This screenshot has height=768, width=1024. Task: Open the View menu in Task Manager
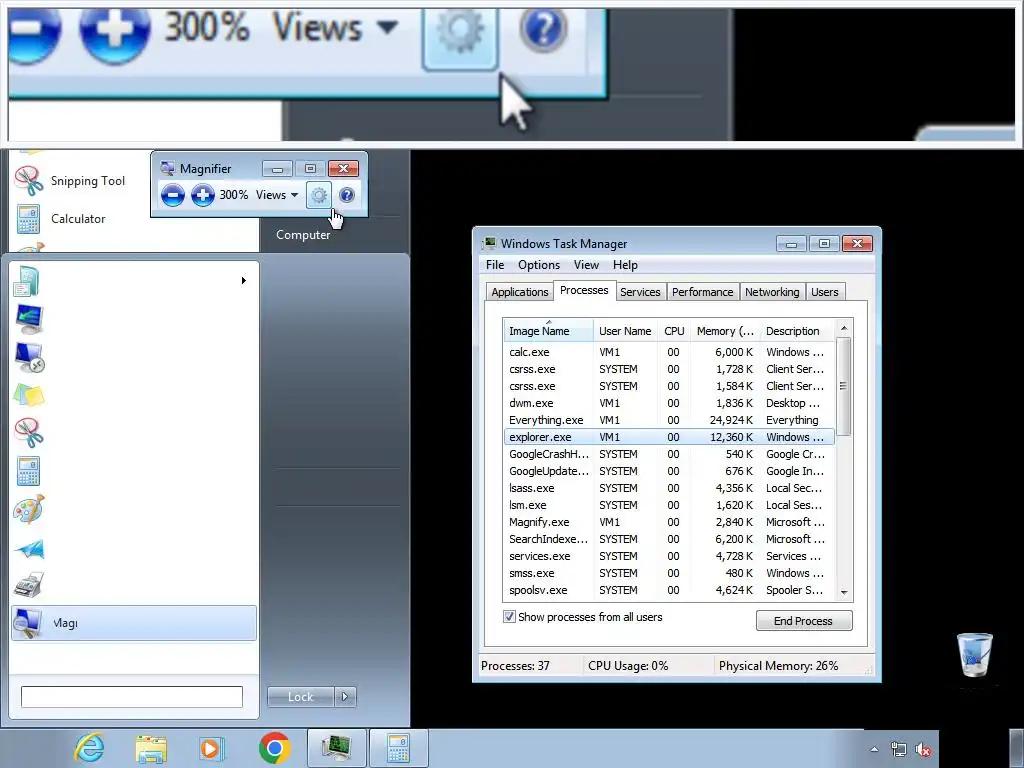click(x=586, y=264)
